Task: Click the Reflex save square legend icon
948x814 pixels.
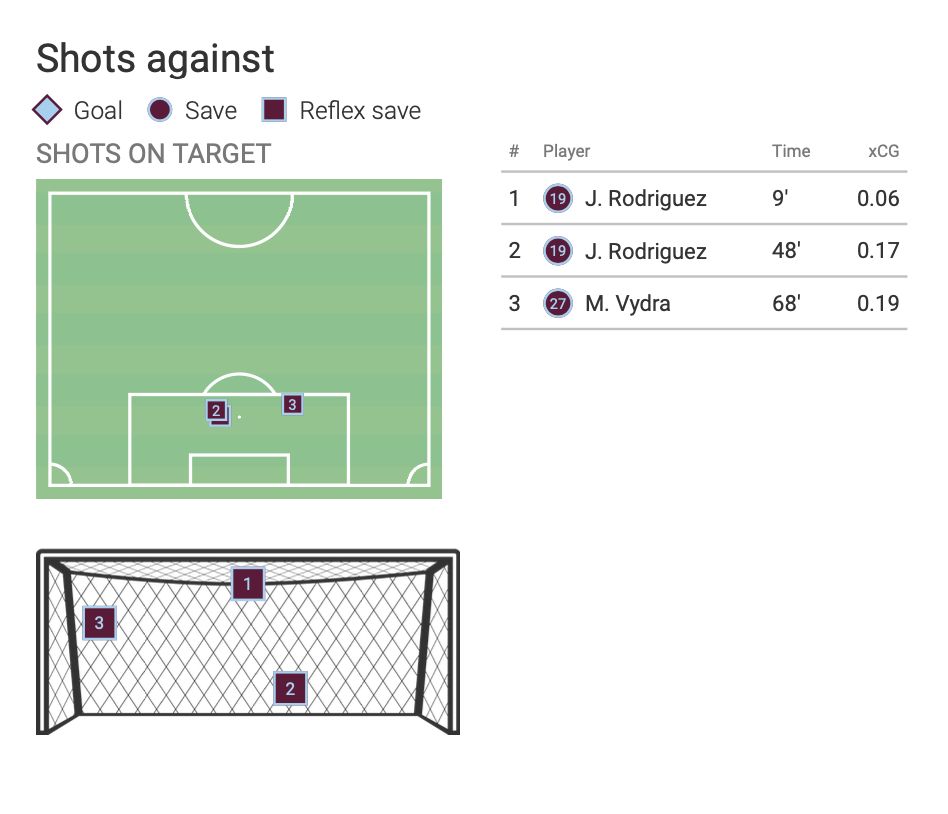Action: point(274,110)
